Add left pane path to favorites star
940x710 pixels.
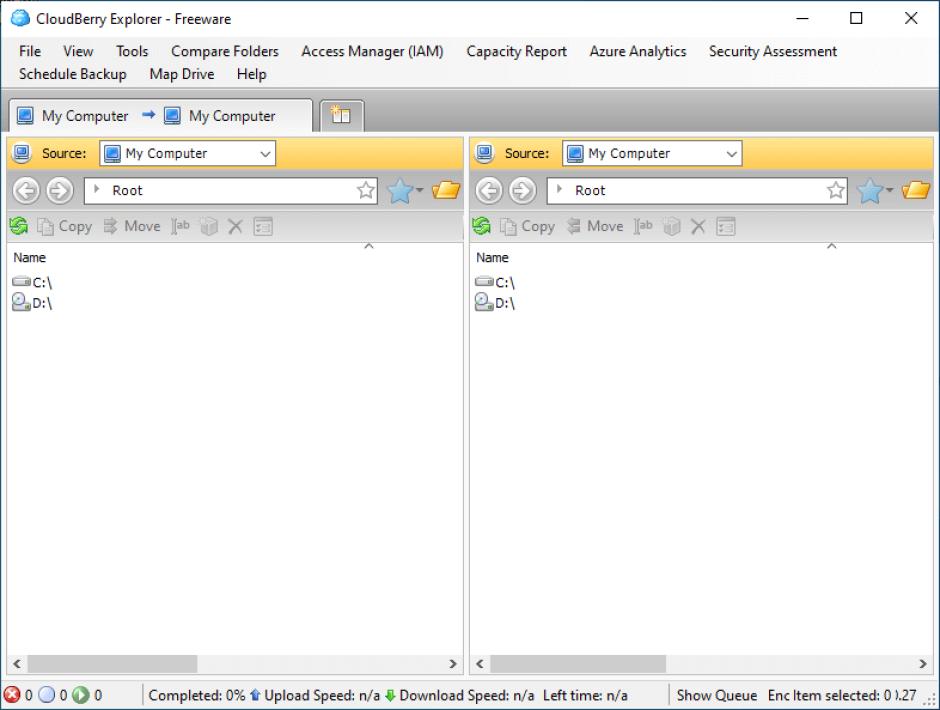click(x=366, y=191)
